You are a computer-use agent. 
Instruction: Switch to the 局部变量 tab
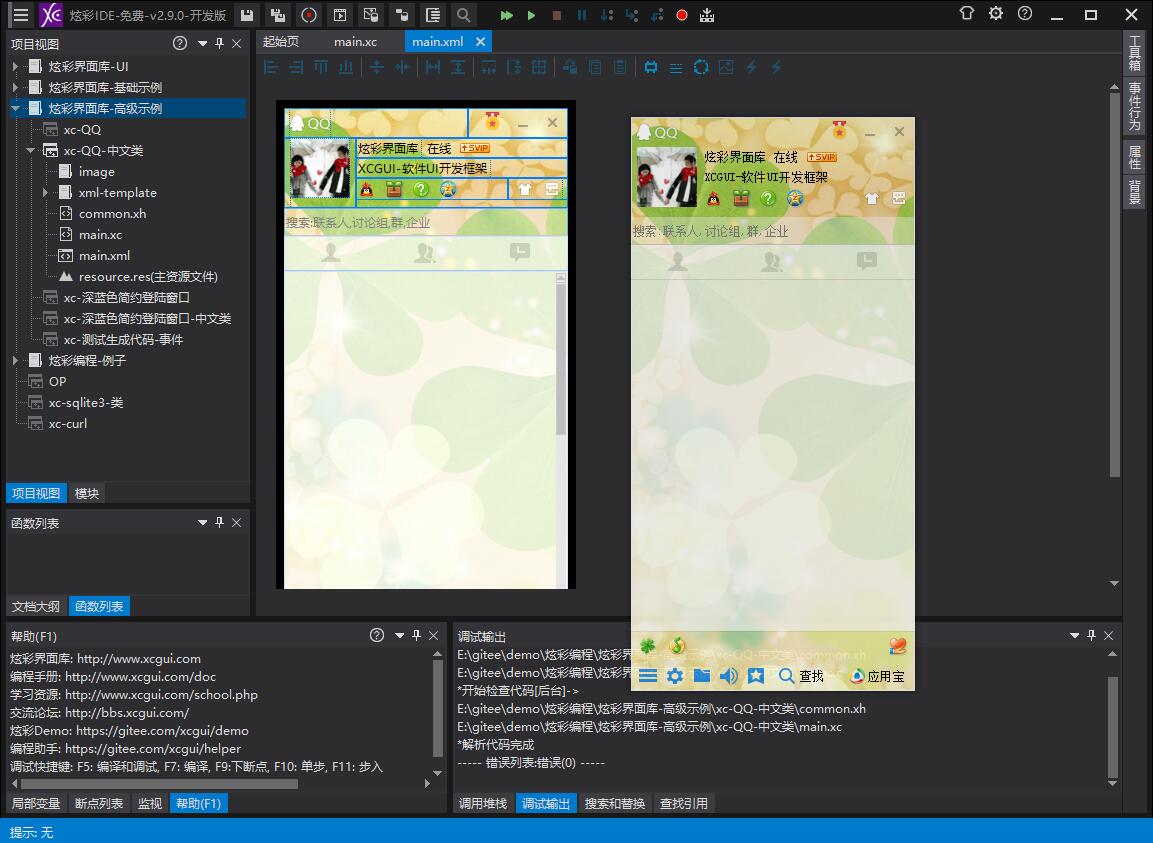pos(36,803)
